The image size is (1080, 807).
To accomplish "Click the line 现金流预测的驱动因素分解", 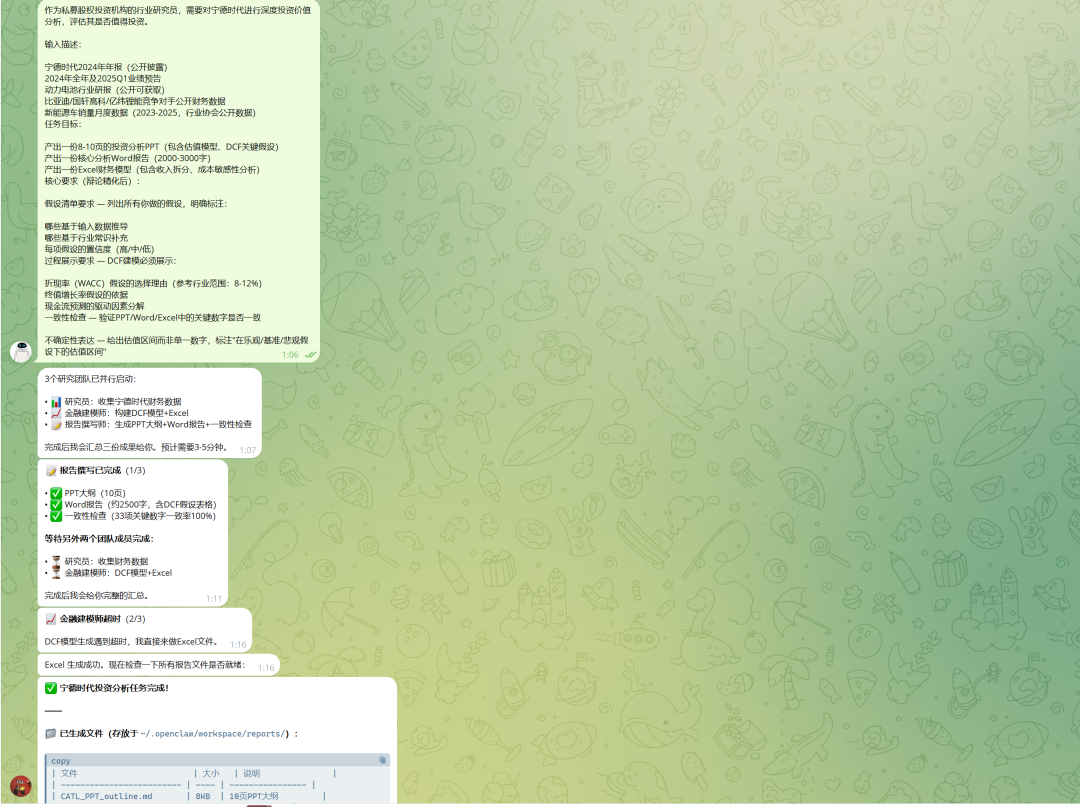I will coord(94,306).
